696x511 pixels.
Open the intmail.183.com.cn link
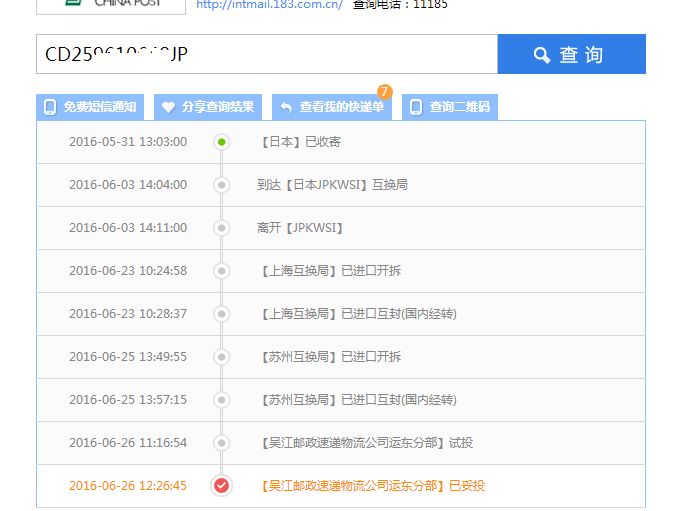pos(269,4)
